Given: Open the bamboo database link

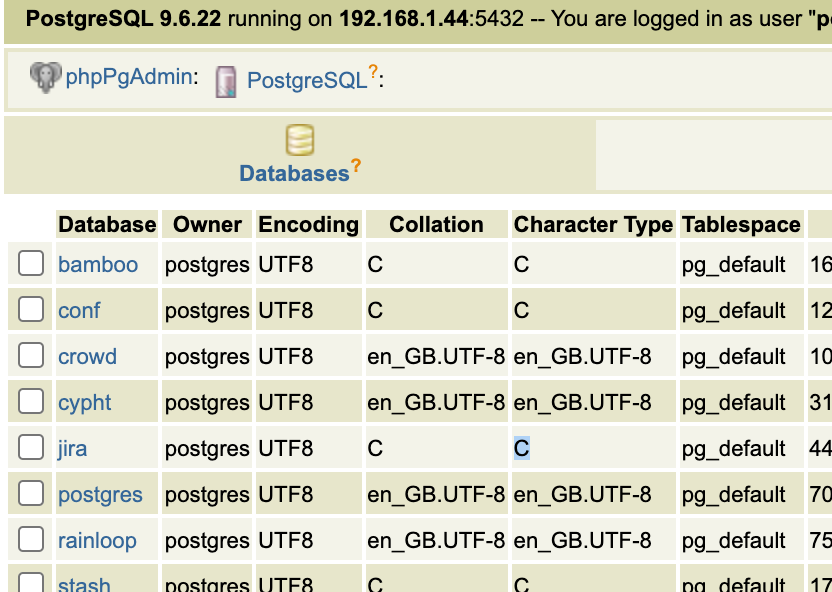Looking at the screenshot, I should click(x=97, y=264).
